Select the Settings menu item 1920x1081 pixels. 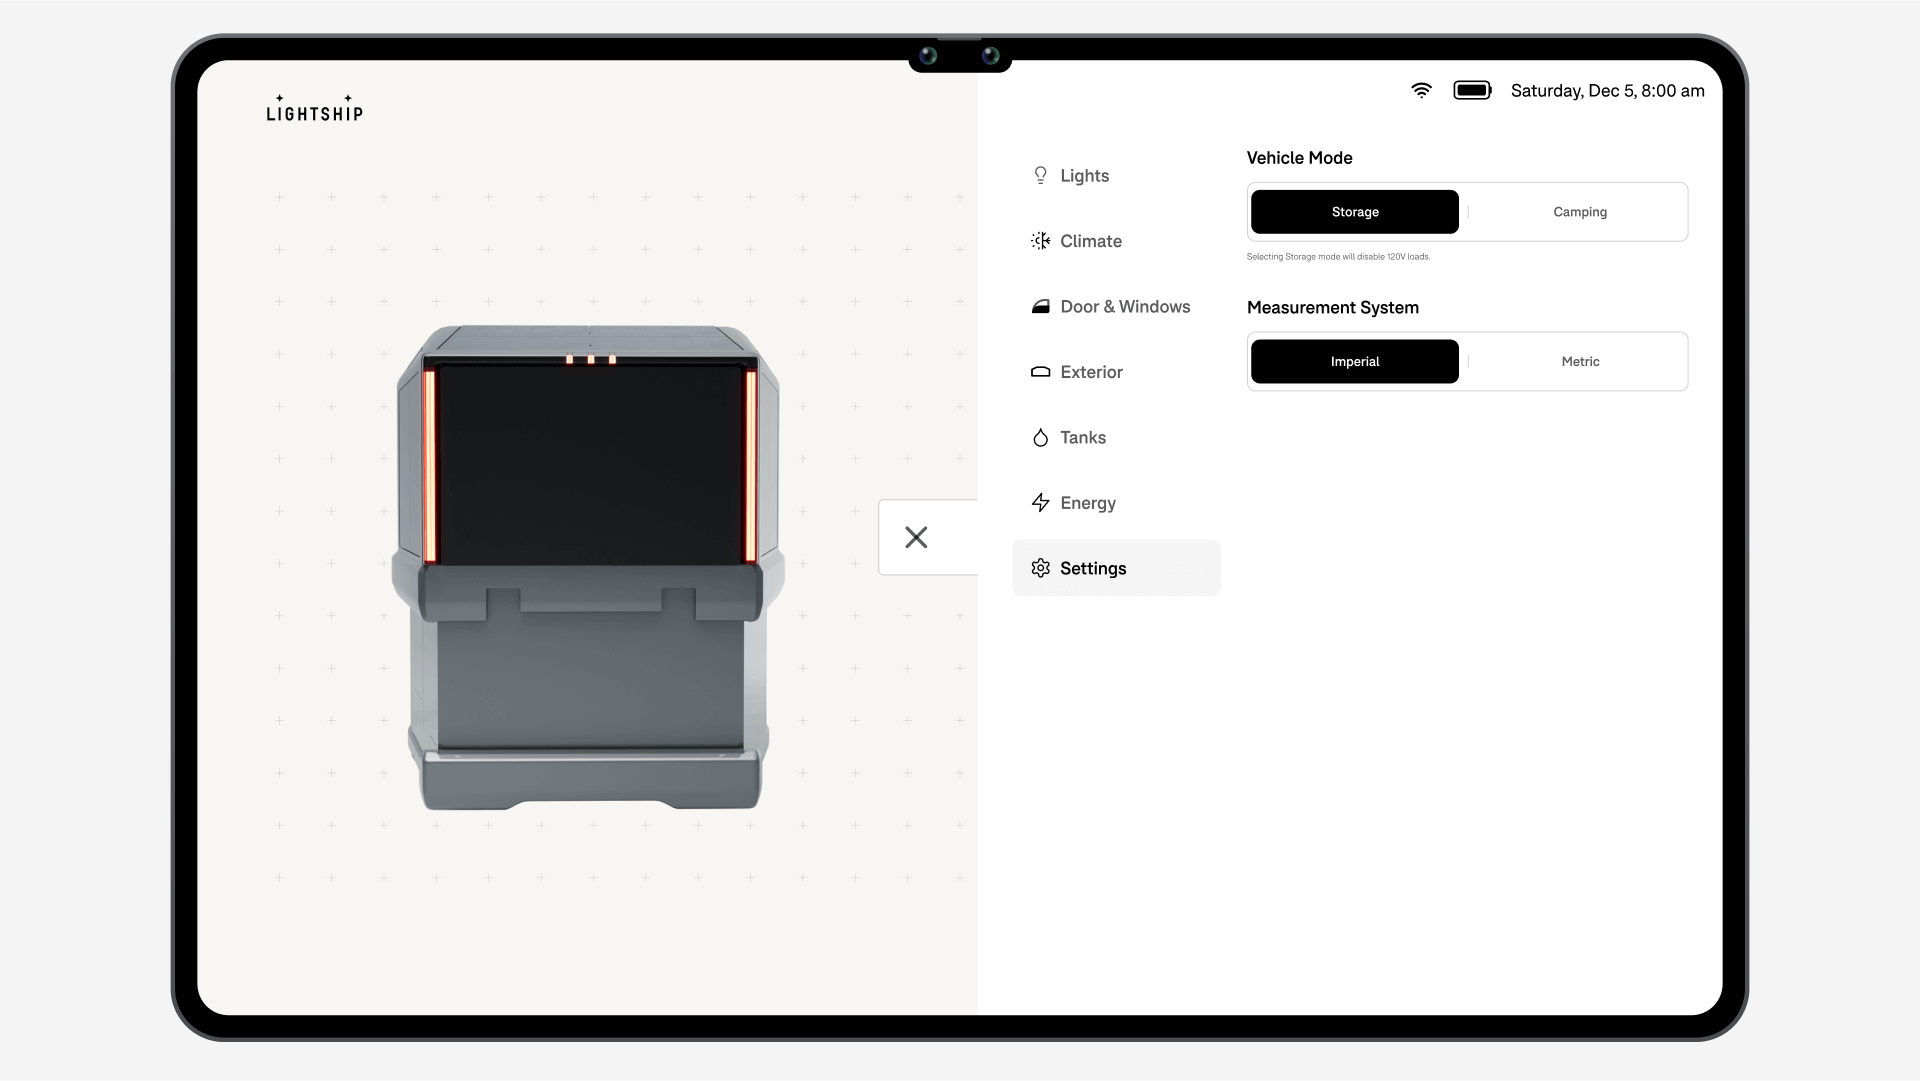point(1116,568)
